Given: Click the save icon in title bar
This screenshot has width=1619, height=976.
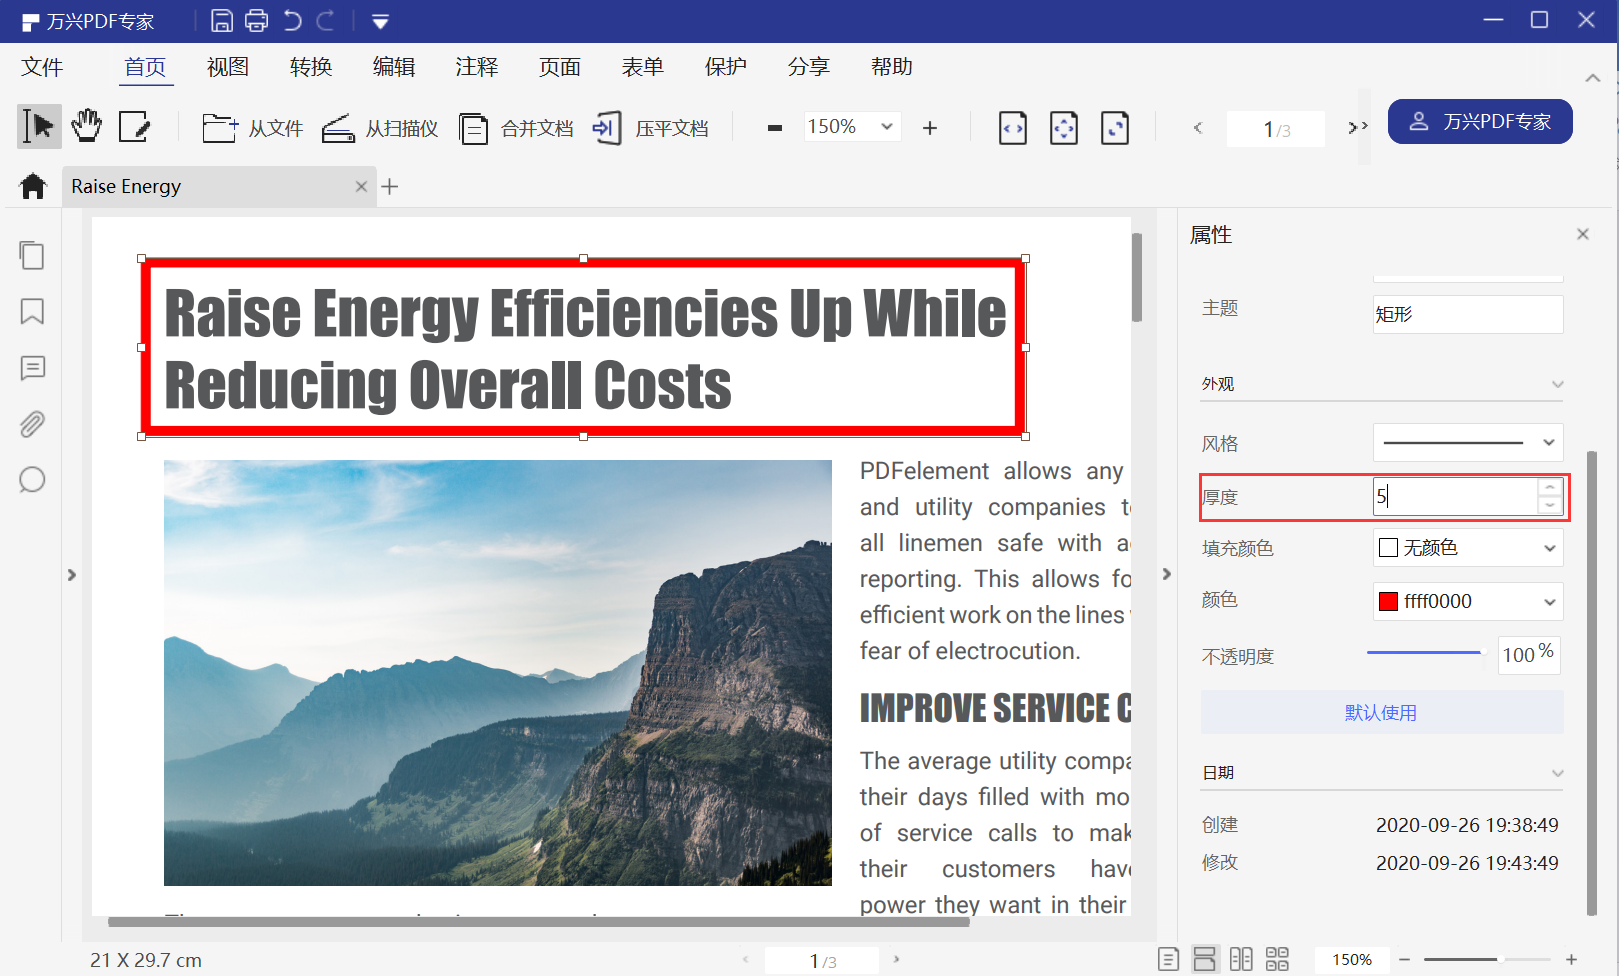Looking at the screenshot, I should click(222, 20).
